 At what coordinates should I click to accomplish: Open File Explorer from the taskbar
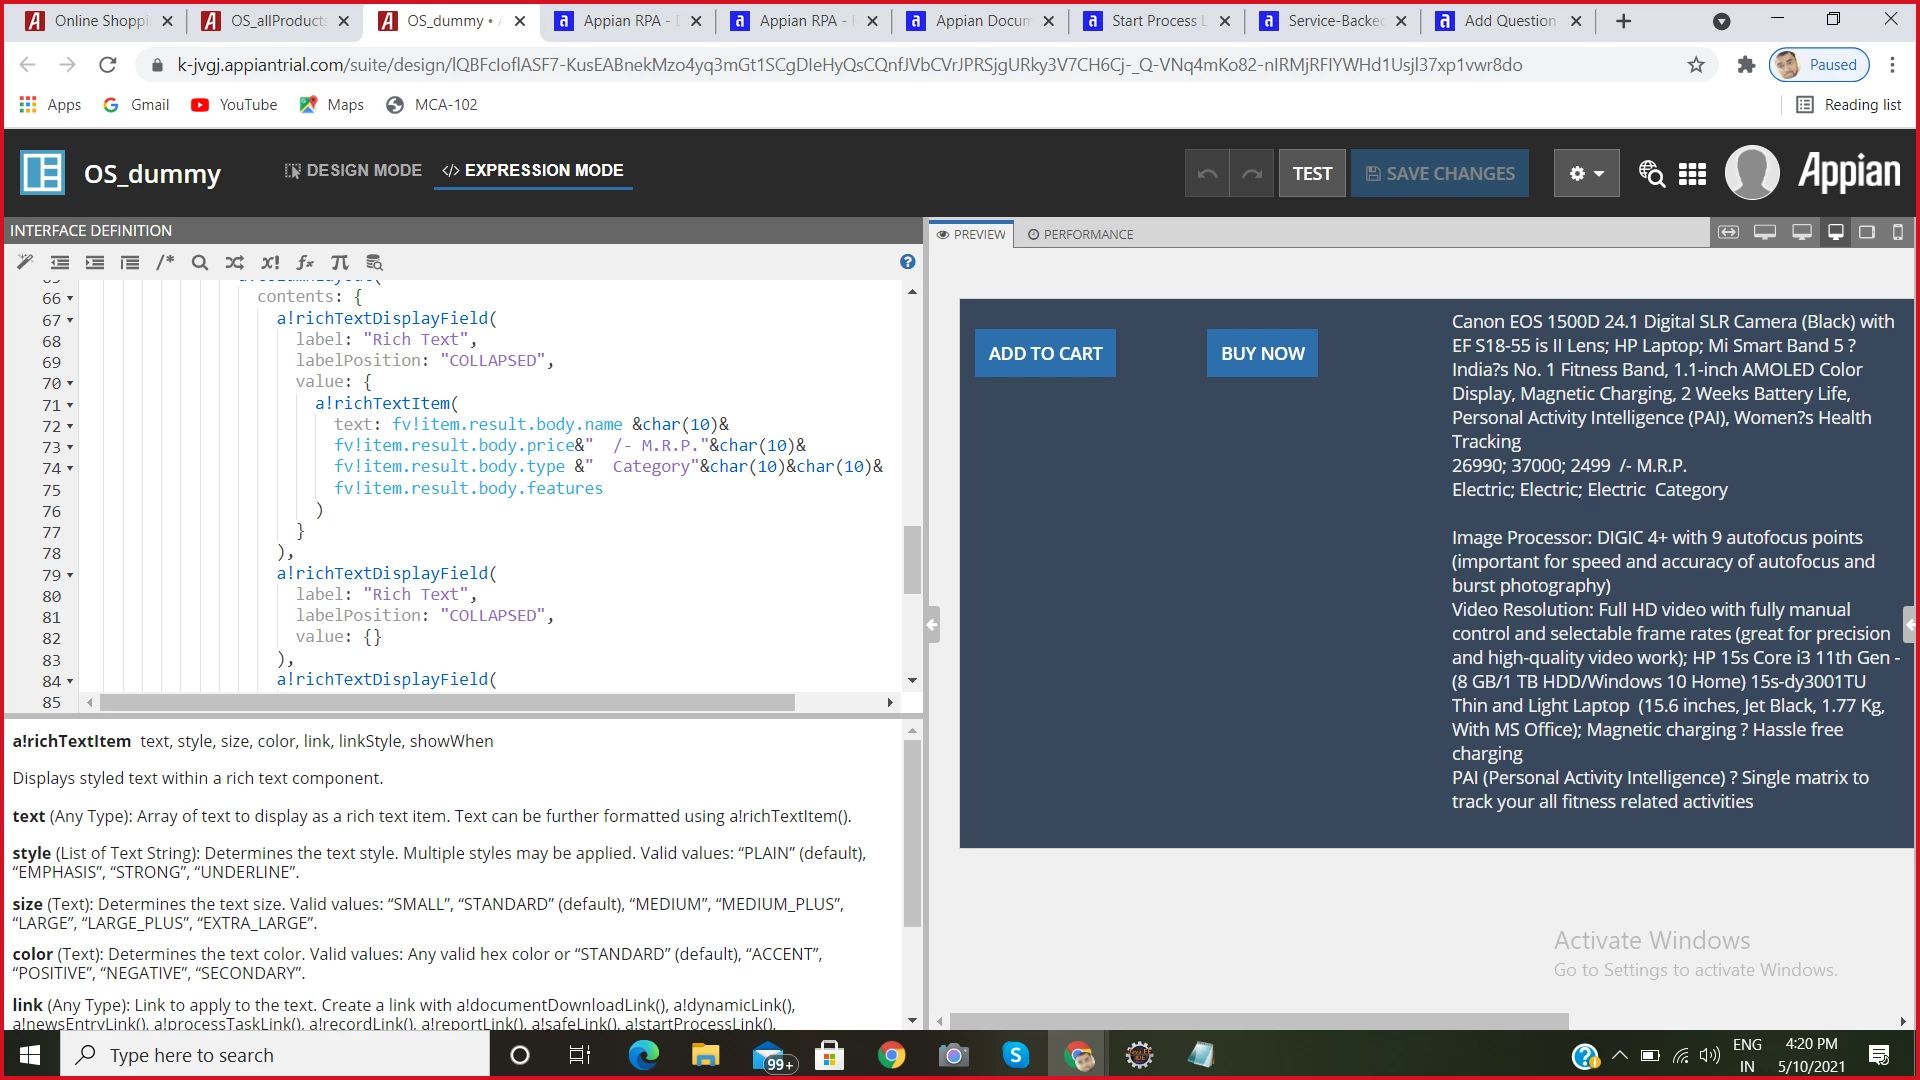point(705,1055)
